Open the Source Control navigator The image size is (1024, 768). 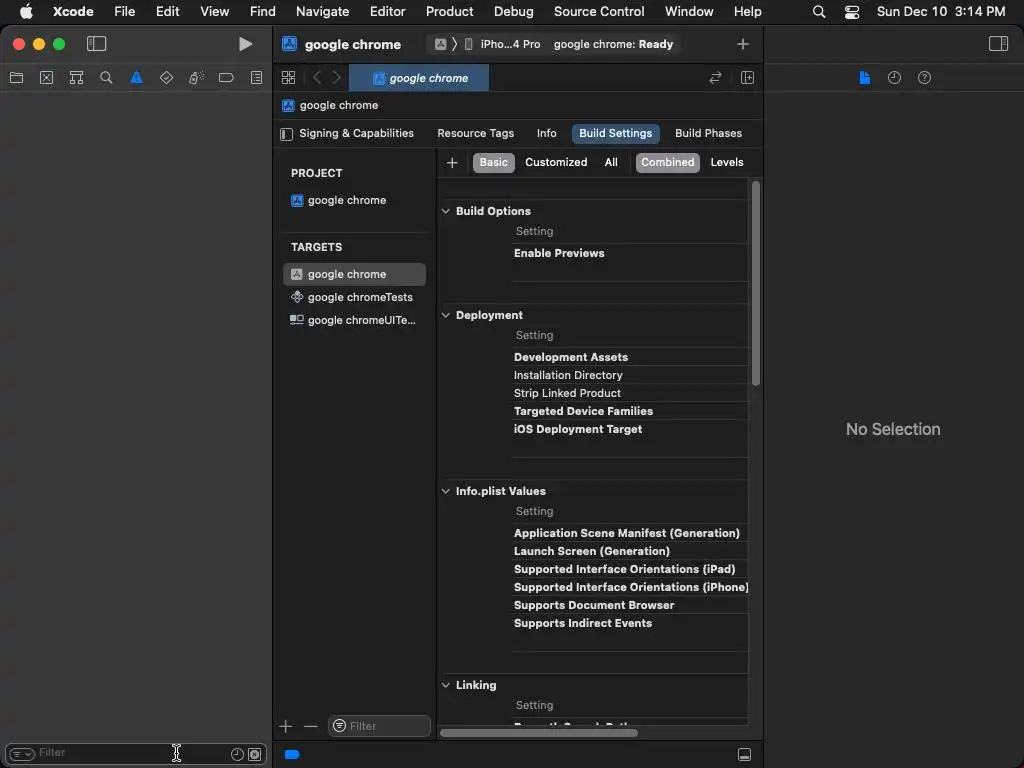tap(46, 78)
